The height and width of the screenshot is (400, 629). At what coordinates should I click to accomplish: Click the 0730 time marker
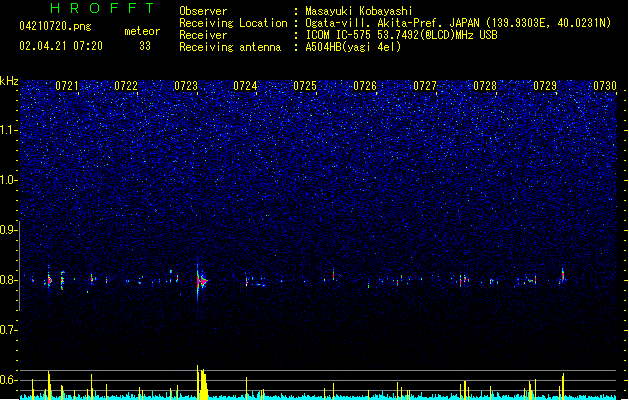[605, 86]
